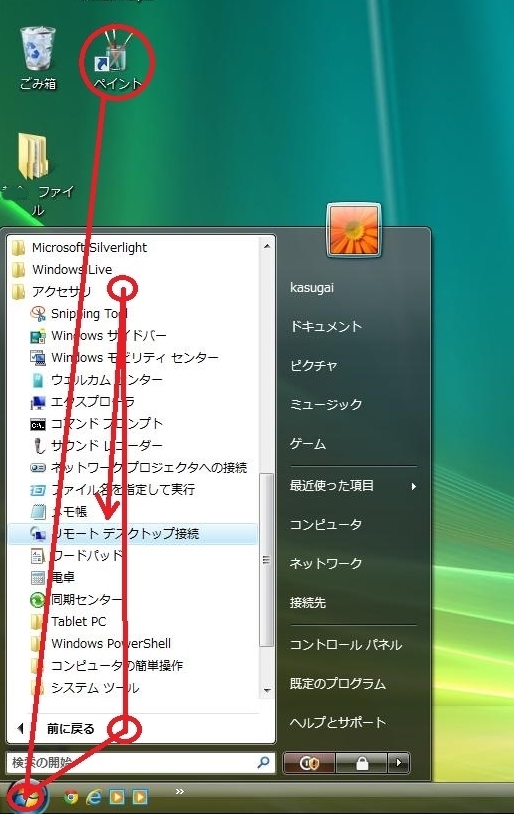
Task: Show hidden quick launch items chevron
Action: (x=180, y=791)
